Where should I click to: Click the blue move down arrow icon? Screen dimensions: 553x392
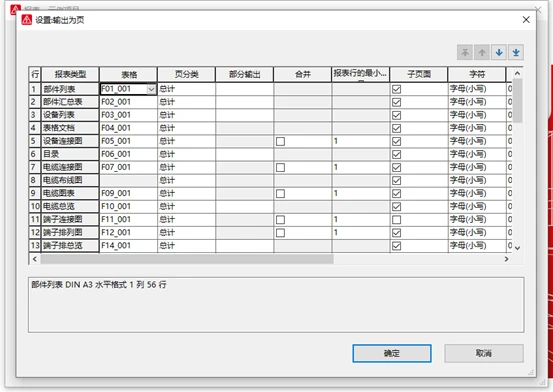coord(499,53)
